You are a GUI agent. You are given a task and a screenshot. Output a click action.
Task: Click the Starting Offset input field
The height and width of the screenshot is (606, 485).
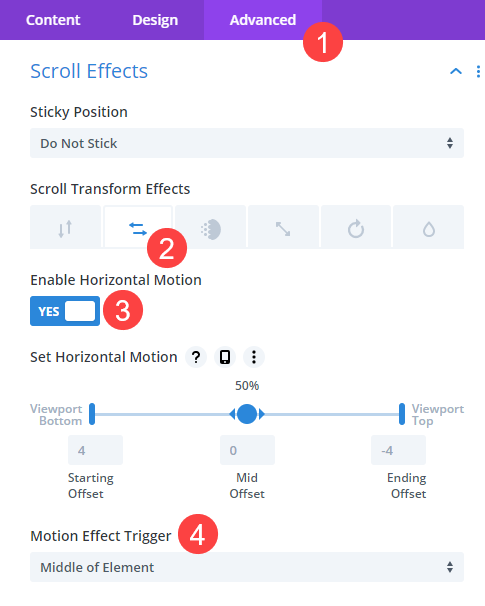tap(95, 450)
